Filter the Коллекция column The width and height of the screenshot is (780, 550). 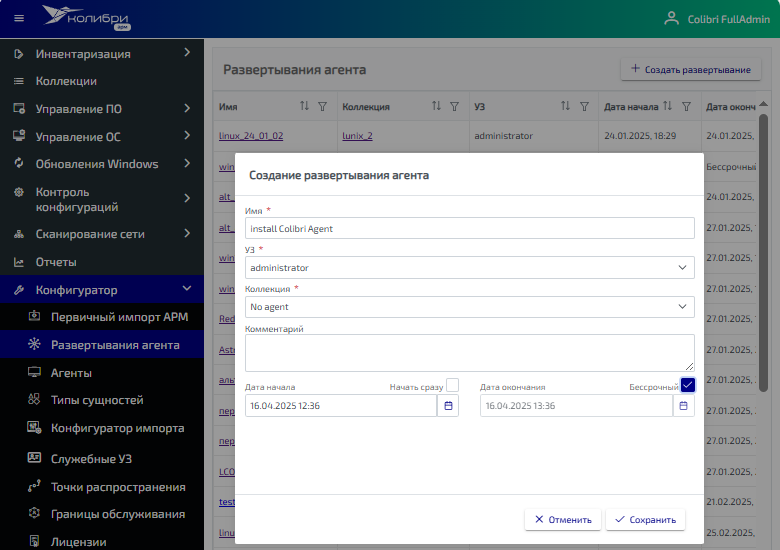(454, 106)
